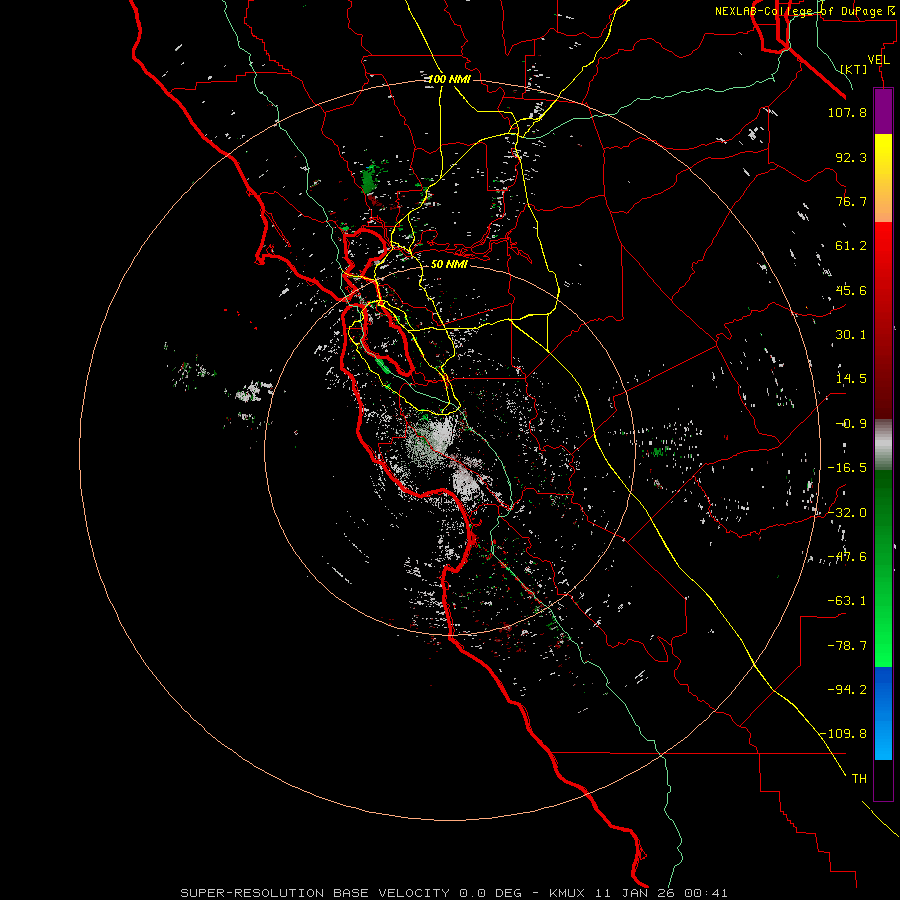Select the -47.6 scale value
This screenshot has width=900, height=900.
tap(847, 557)
